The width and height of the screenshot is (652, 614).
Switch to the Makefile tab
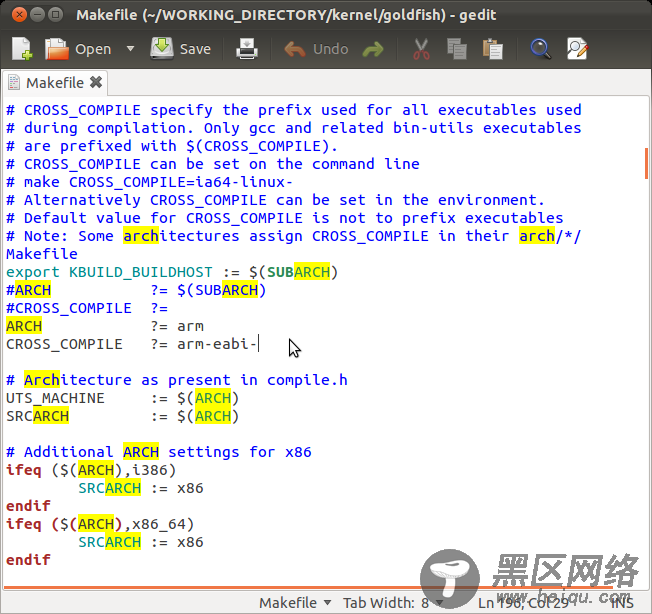(x=55, y=83)
